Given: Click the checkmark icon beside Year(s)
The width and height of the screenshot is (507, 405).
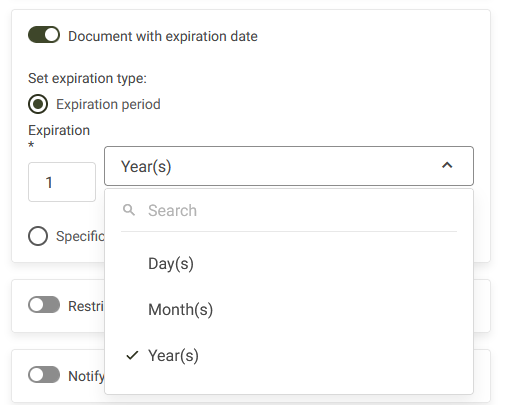Looking at the screenshot, I should point(132,355).
